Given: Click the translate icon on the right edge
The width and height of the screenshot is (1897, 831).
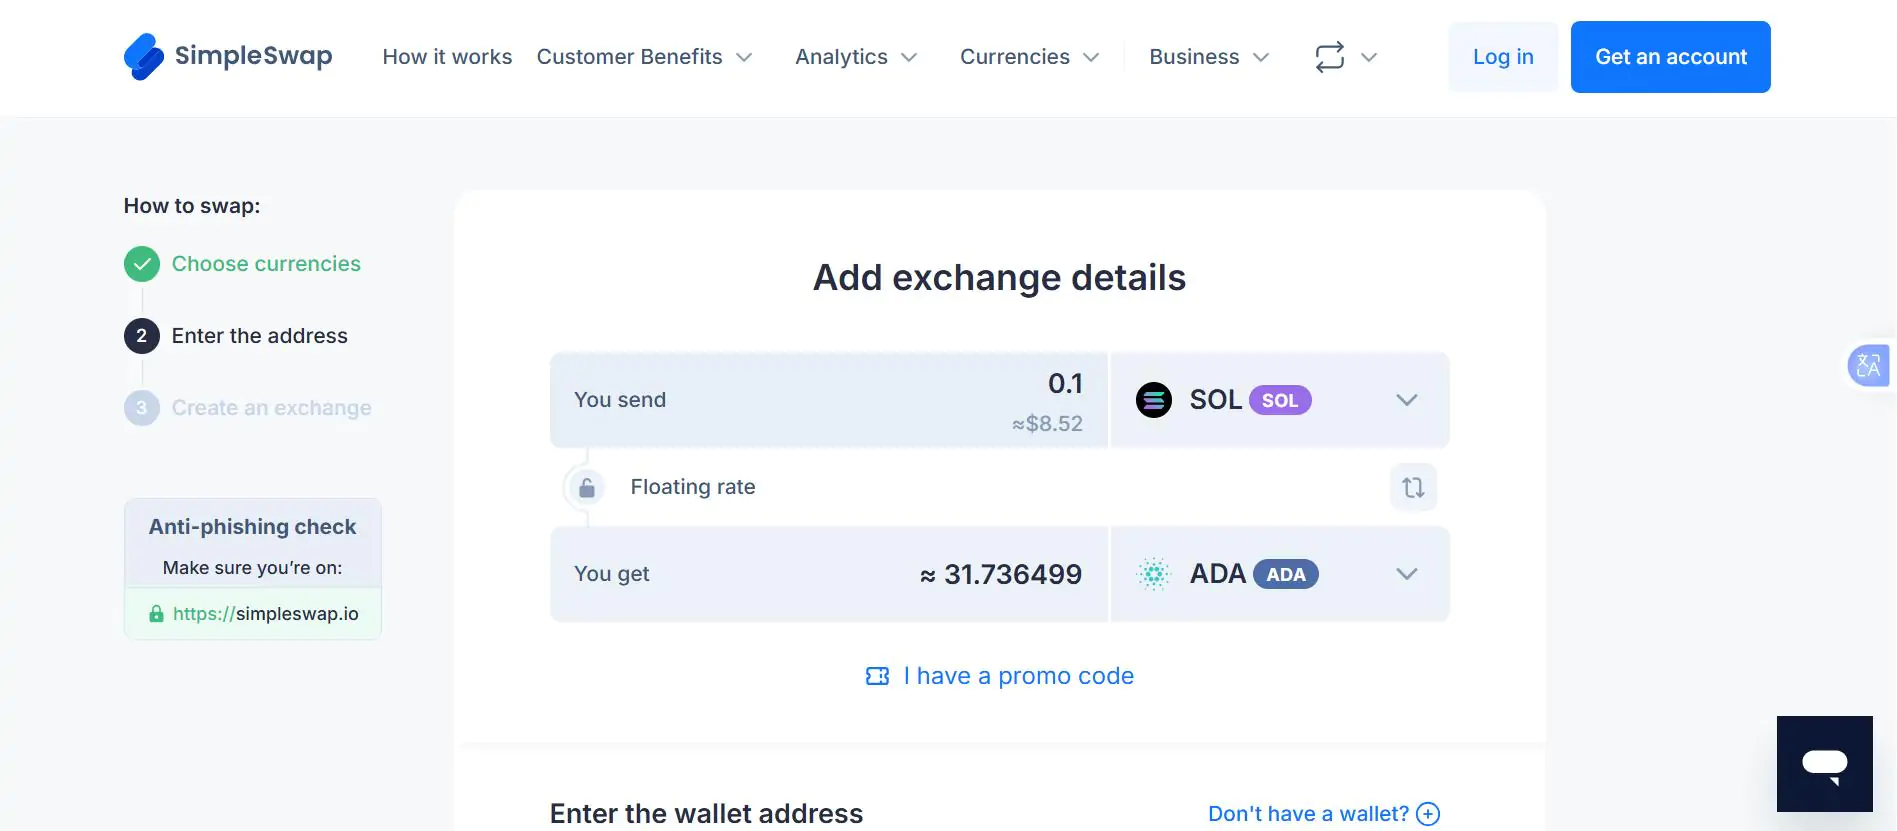Looking at the screenshot, I should click(x=1869, y=366).
